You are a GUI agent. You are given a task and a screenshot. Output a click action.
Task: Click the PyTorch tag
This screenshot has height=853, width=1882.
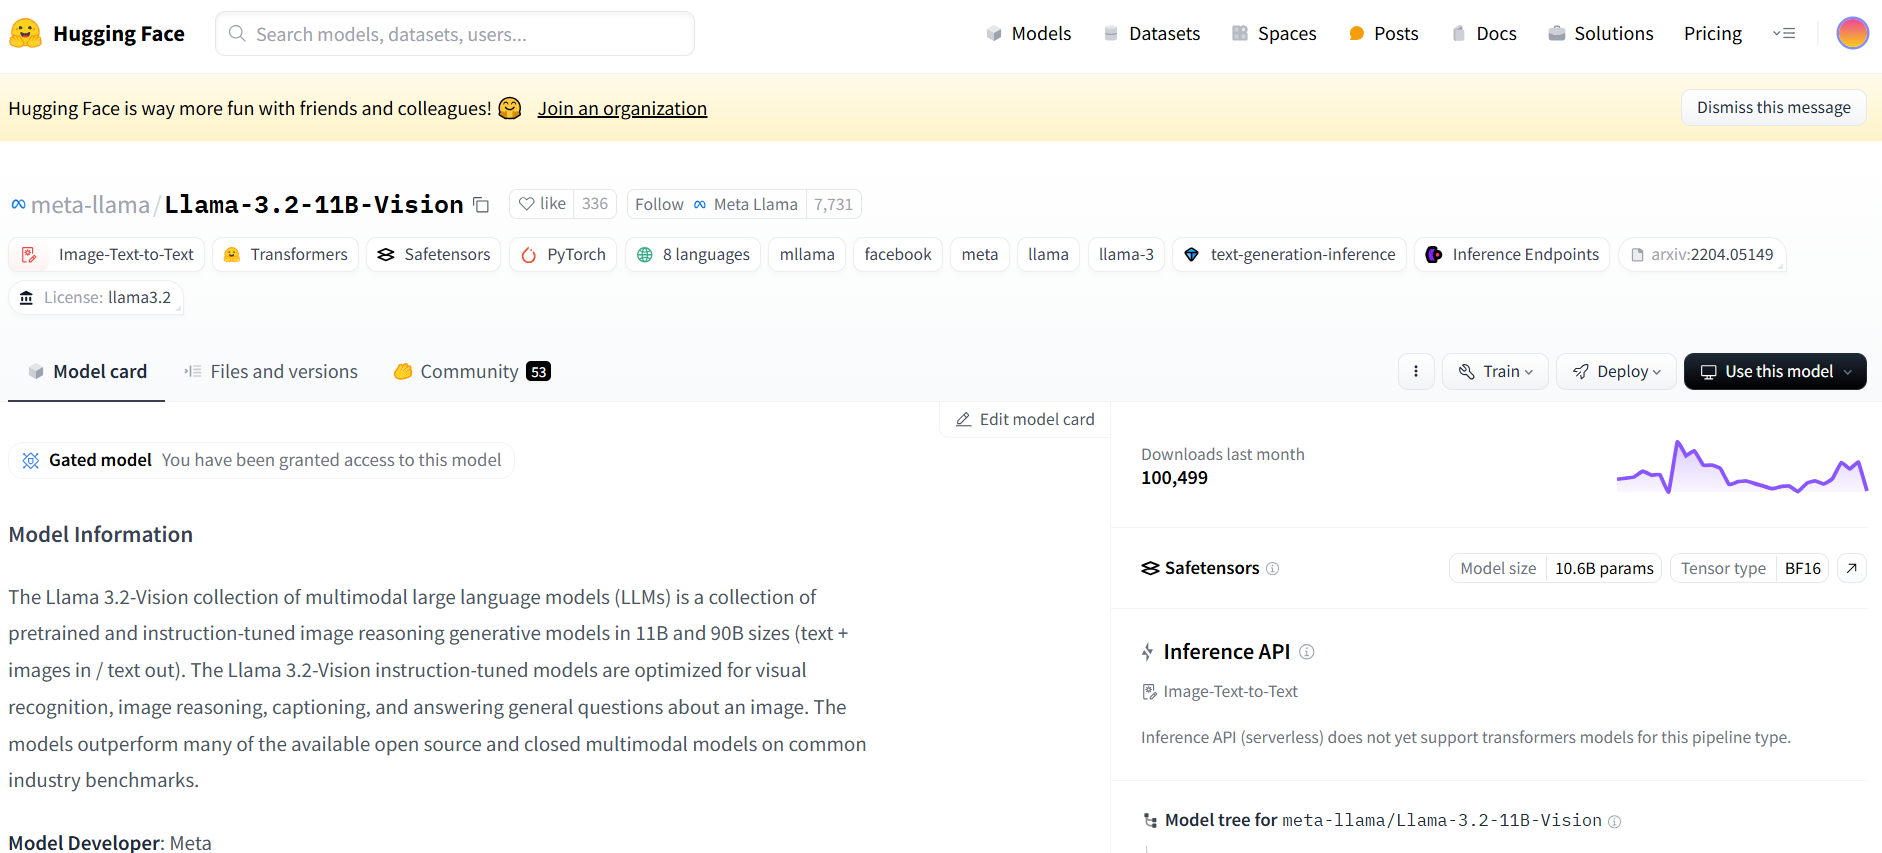563,255
